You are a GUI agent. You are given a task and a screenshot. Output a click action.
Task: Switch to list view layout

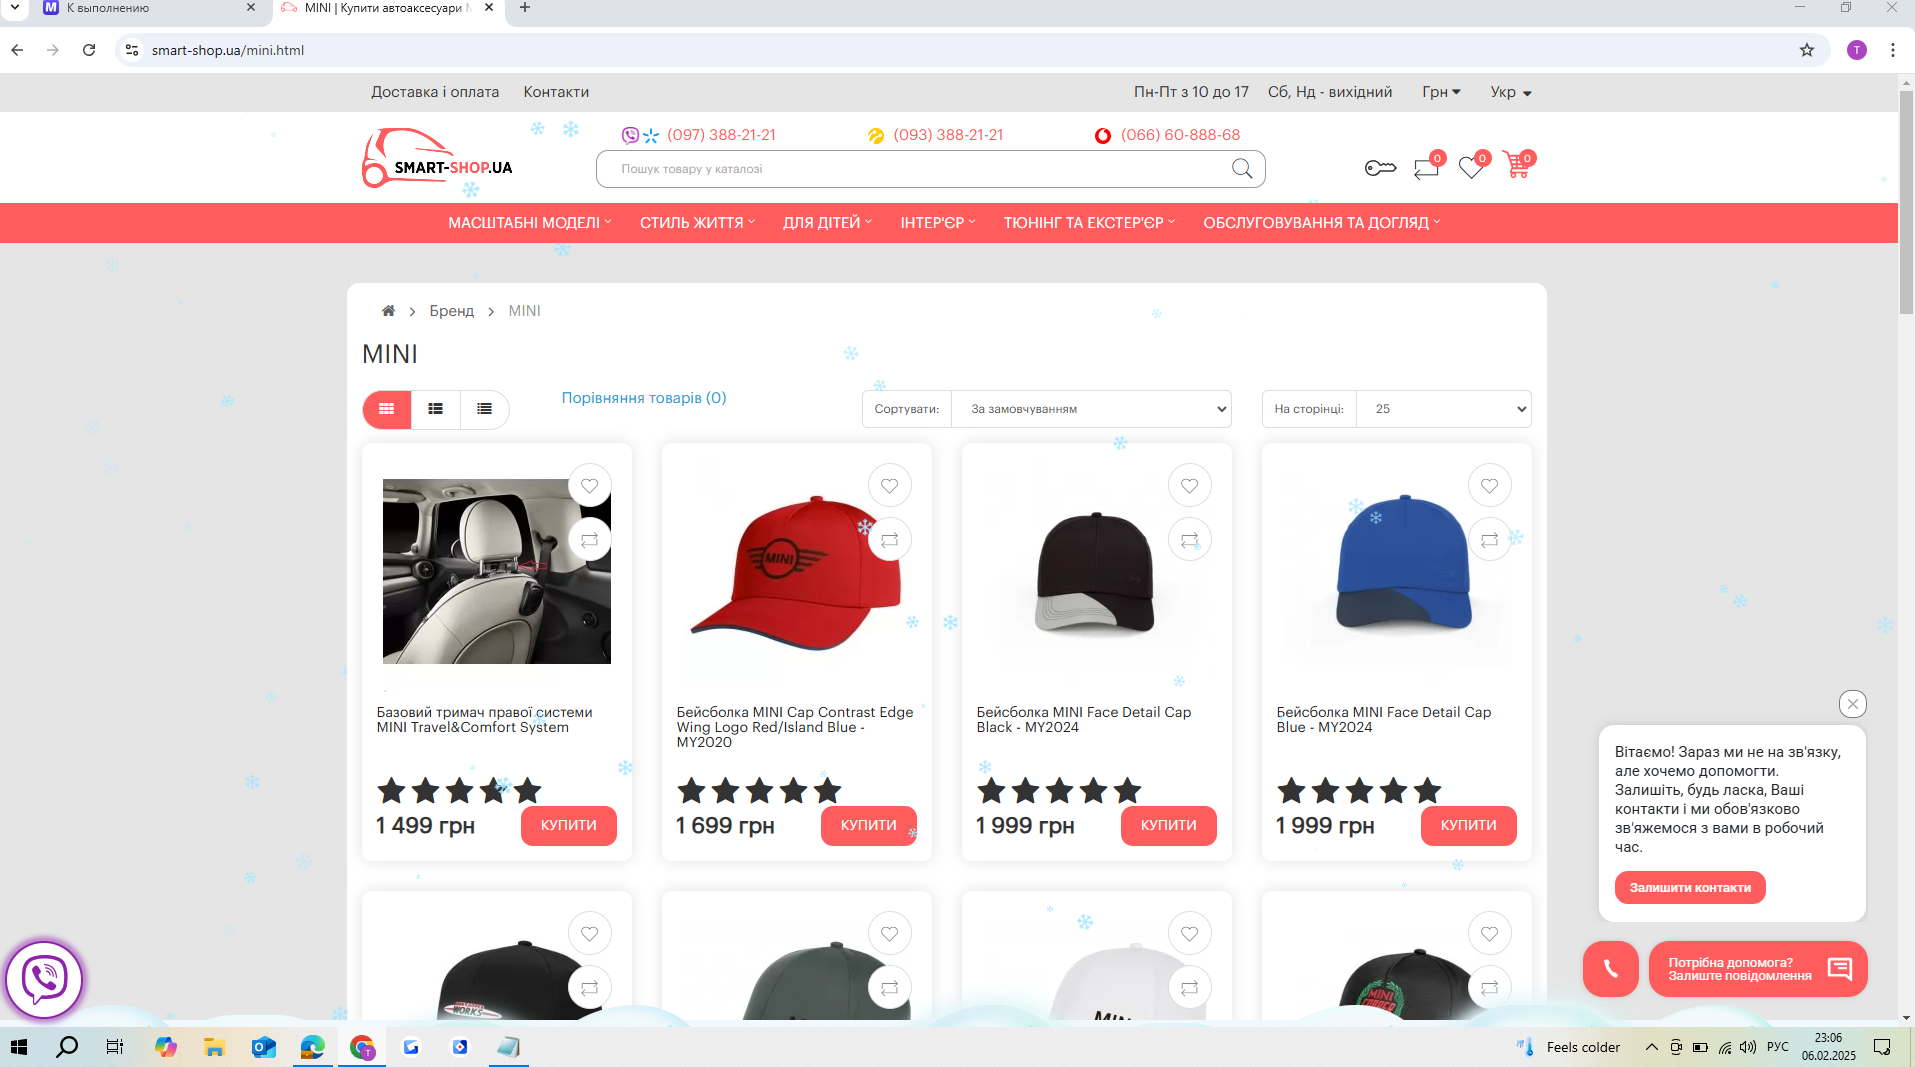pyautogui.click(x=436, y=409)
